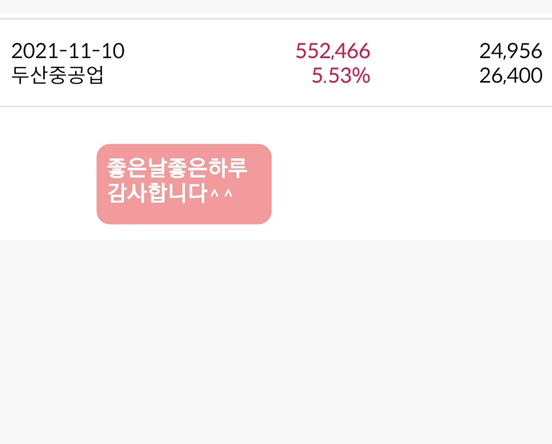Tap the 2021-11-10 date entry
Screen dimensions: 552x444
click(68, 51)
